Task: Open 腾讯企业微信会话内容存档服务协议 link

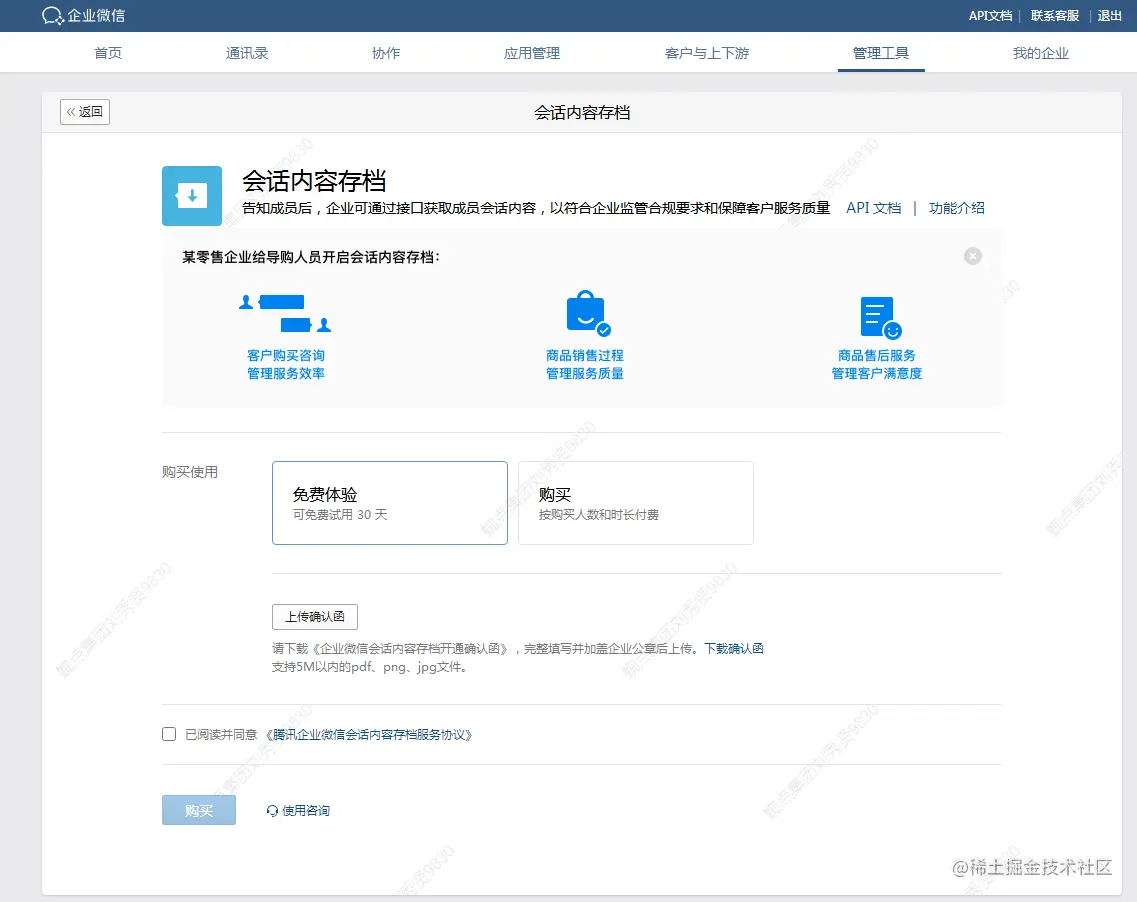Action: coord(369,735)
